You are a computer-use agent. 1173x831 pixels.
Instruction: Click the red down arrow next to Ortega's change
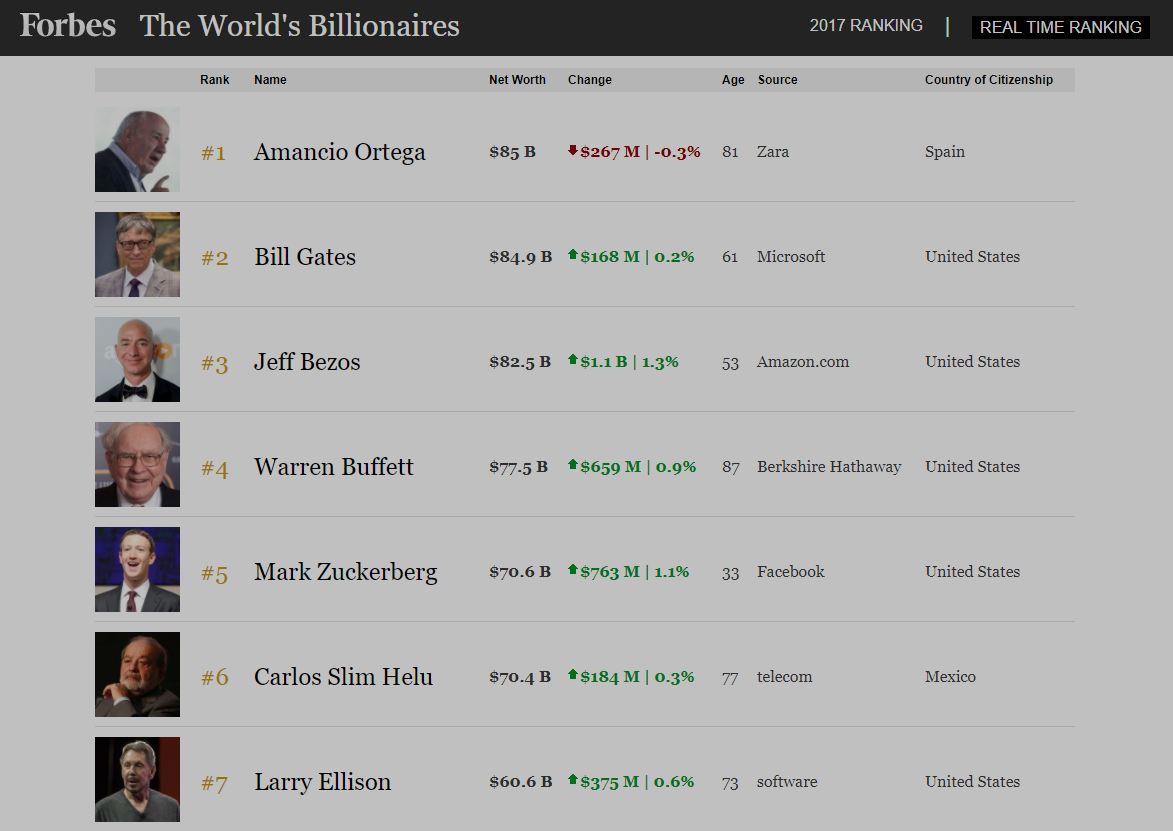tap(571, 152)
